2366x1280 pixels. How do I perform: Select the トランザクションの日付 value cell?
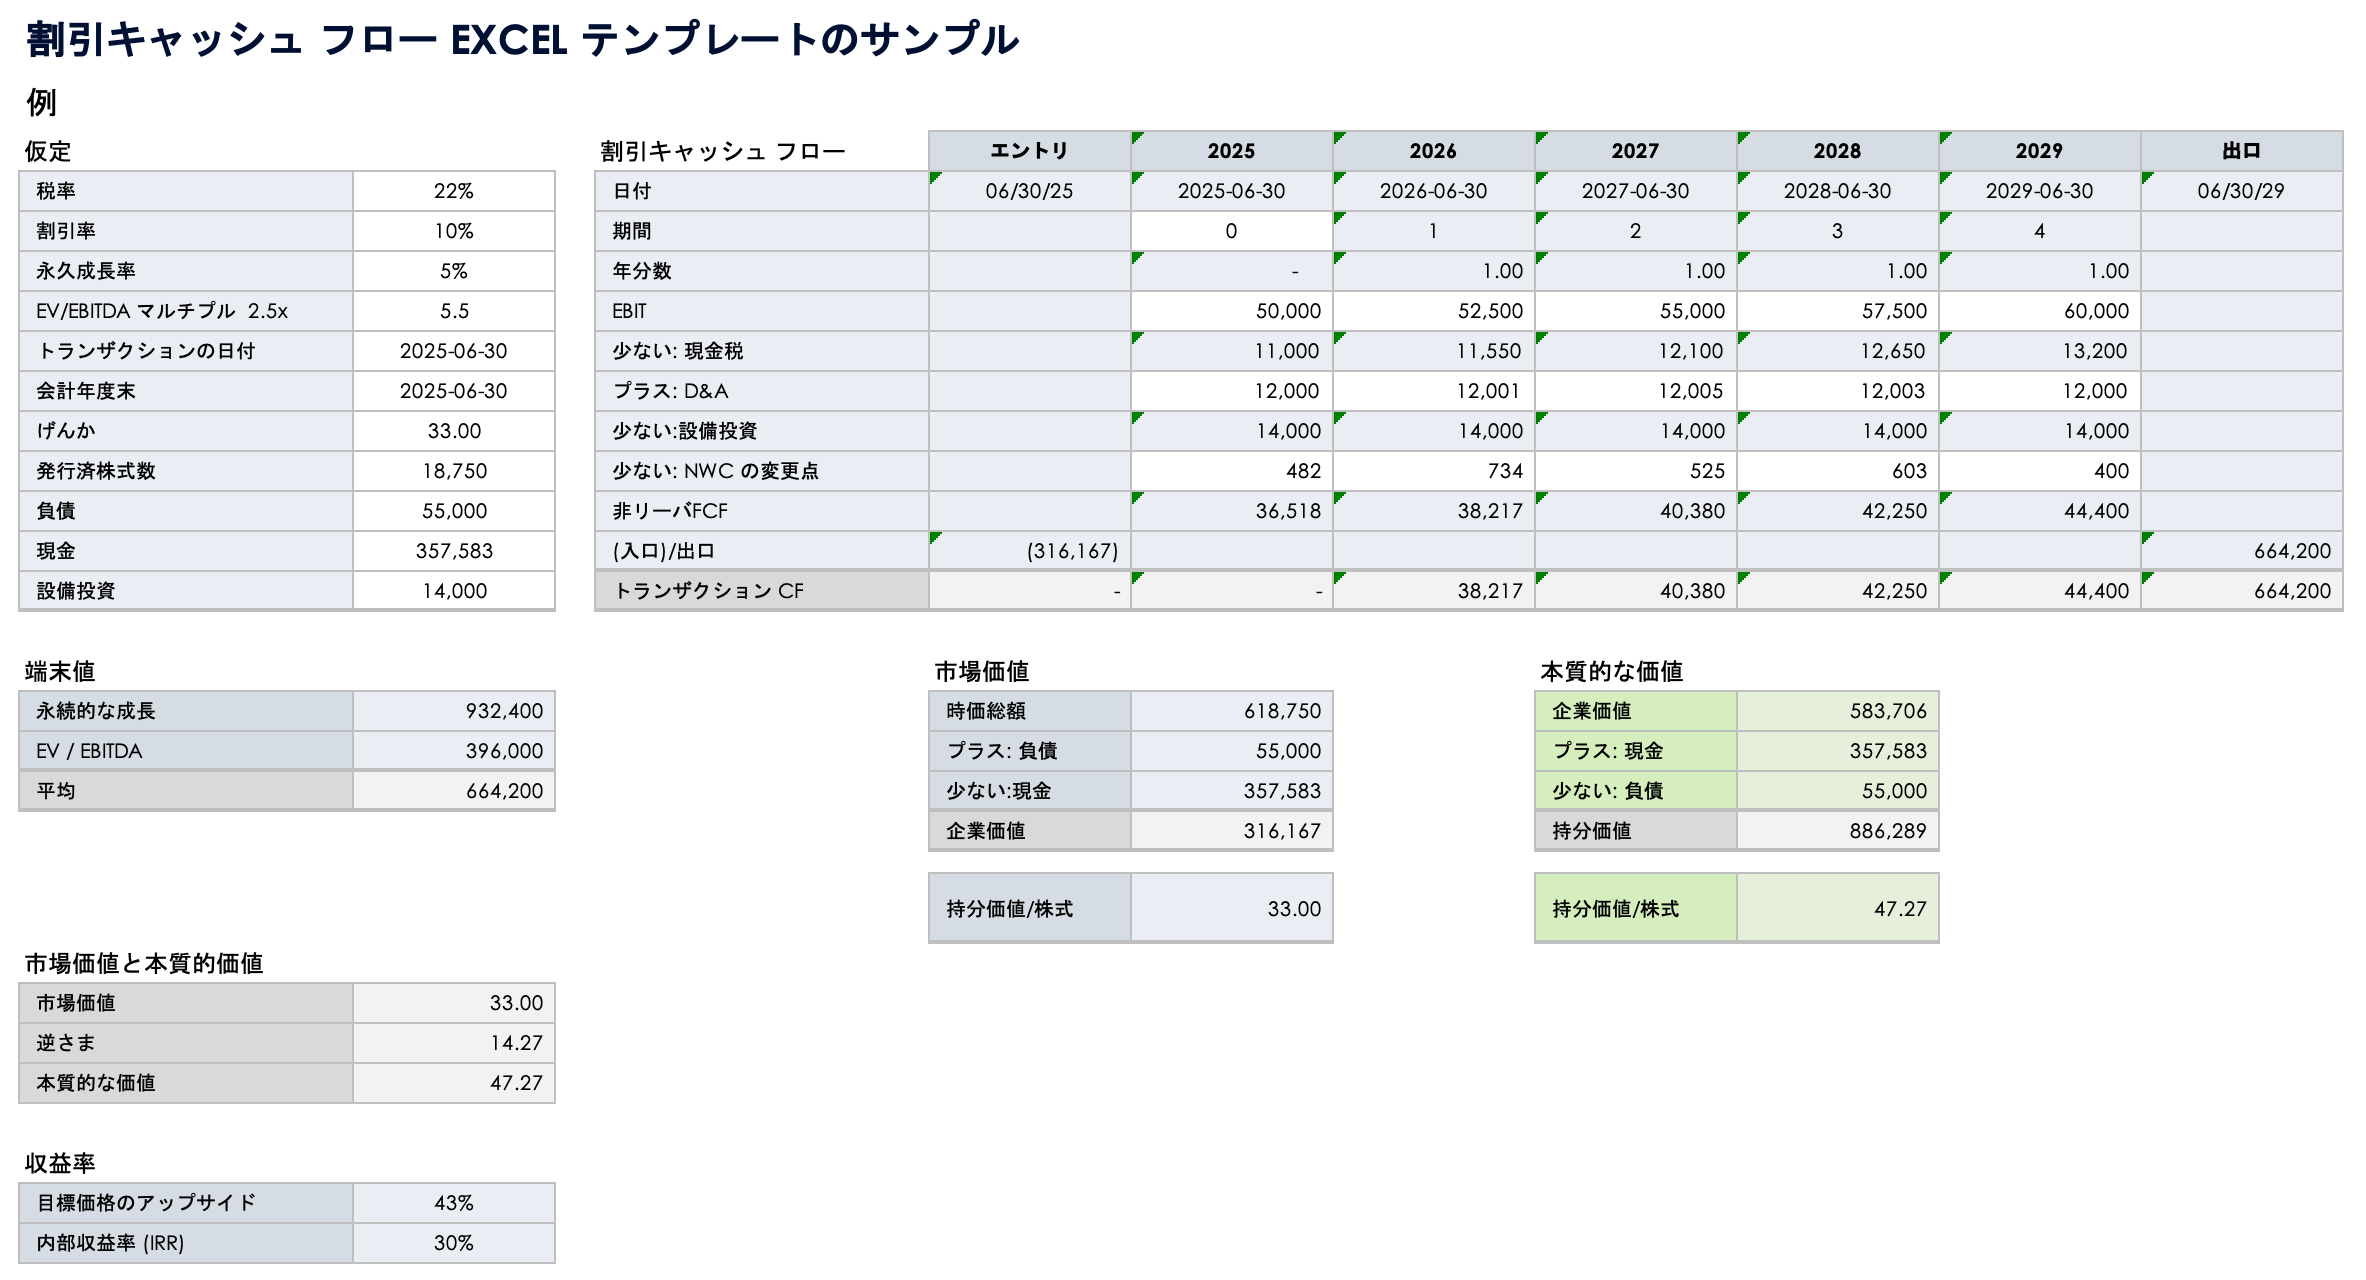coord(454,351)
